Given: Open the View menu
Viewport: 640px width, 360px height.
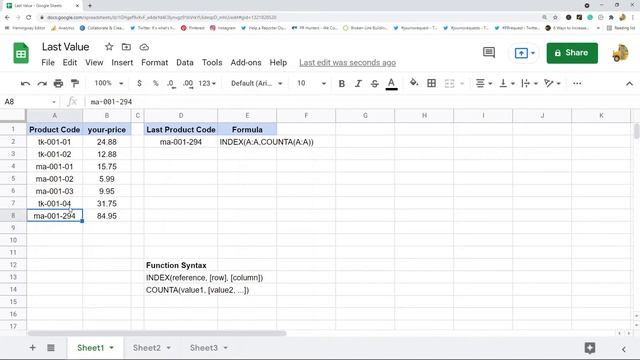Looking at the screenshot, I should coord(94,62).
